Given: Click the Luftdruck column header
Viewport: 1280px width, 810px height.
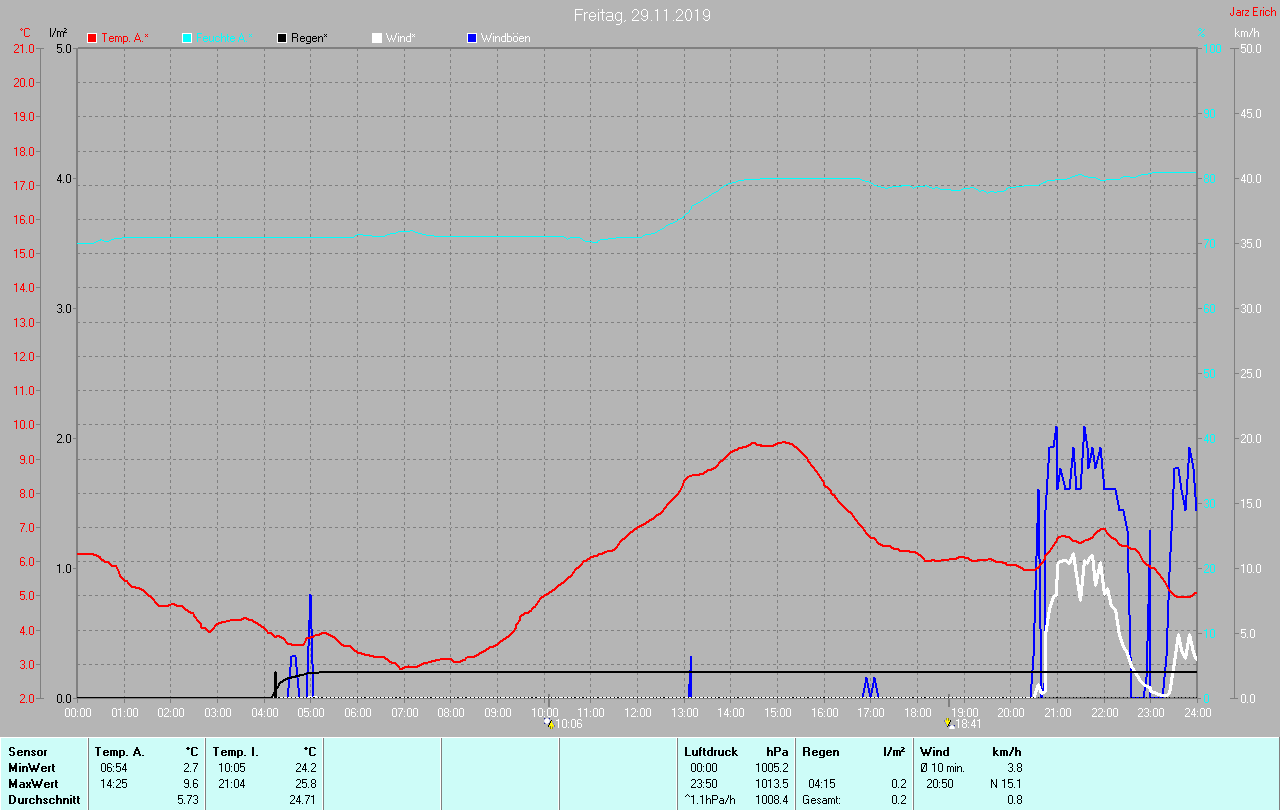Looking at the screenshot, I should (x=710, y=751).
